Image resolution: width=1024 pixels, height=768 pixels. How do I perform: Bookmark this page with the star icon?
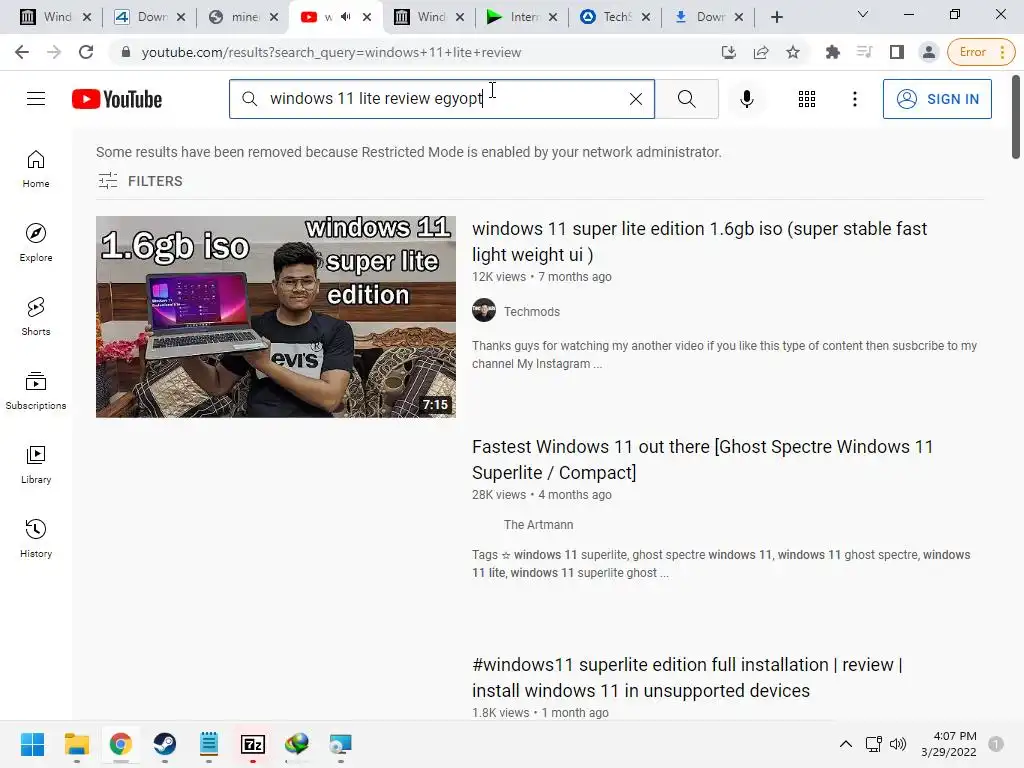pyautogui.click(x=793, y=52)
